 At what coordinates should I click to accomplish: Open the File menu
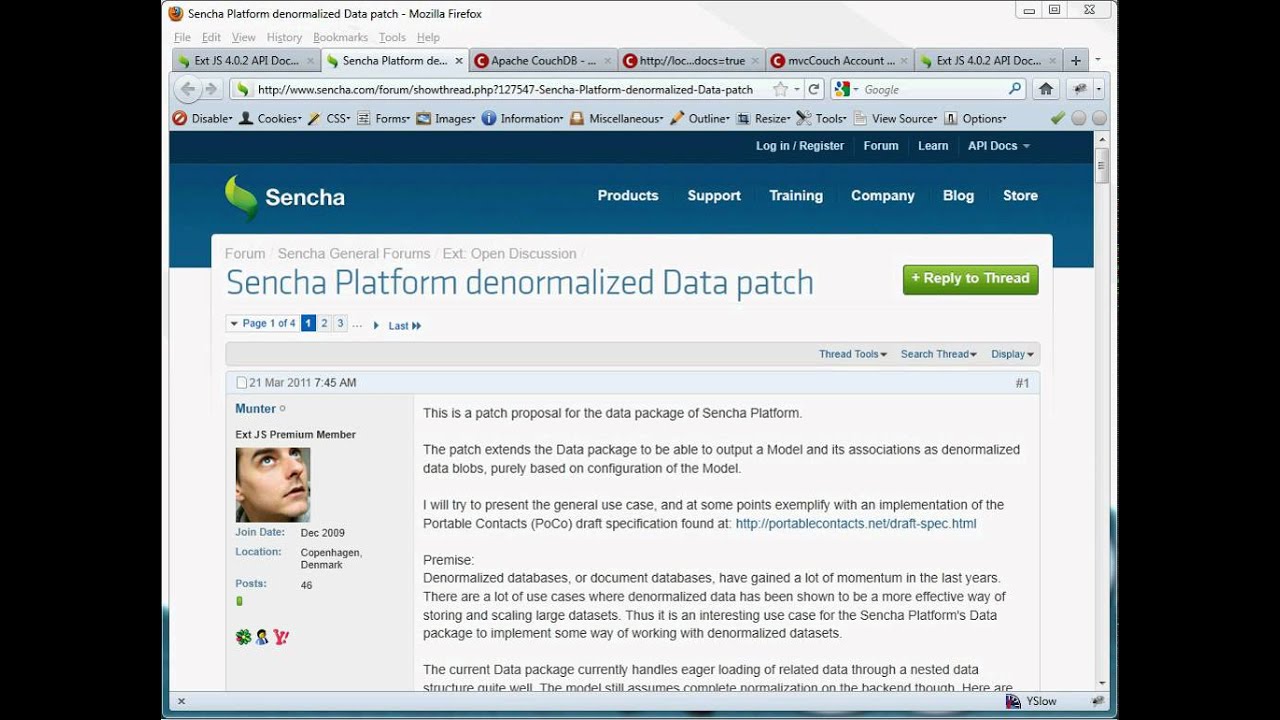[x=182, y=37]
